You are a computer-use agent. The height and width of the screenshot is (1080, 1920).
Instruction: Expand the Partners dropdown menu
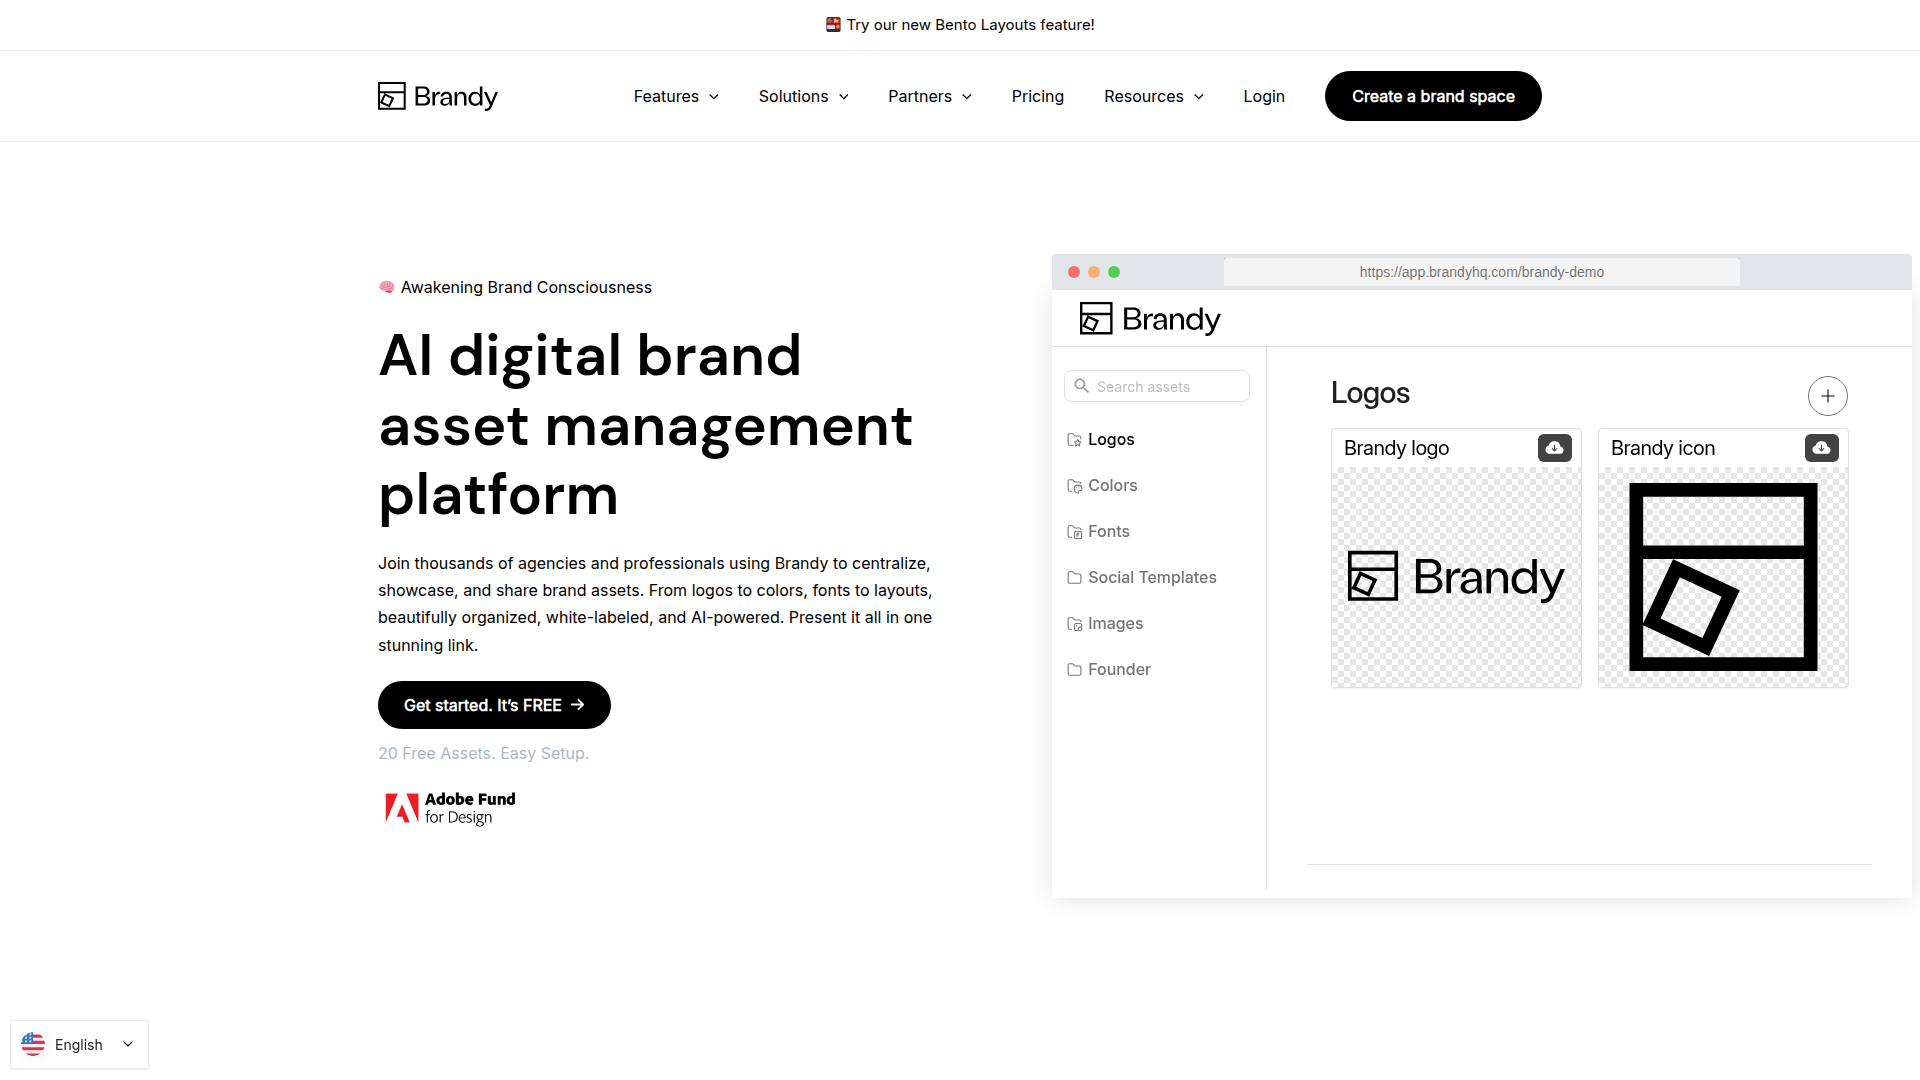pos(930,96)
